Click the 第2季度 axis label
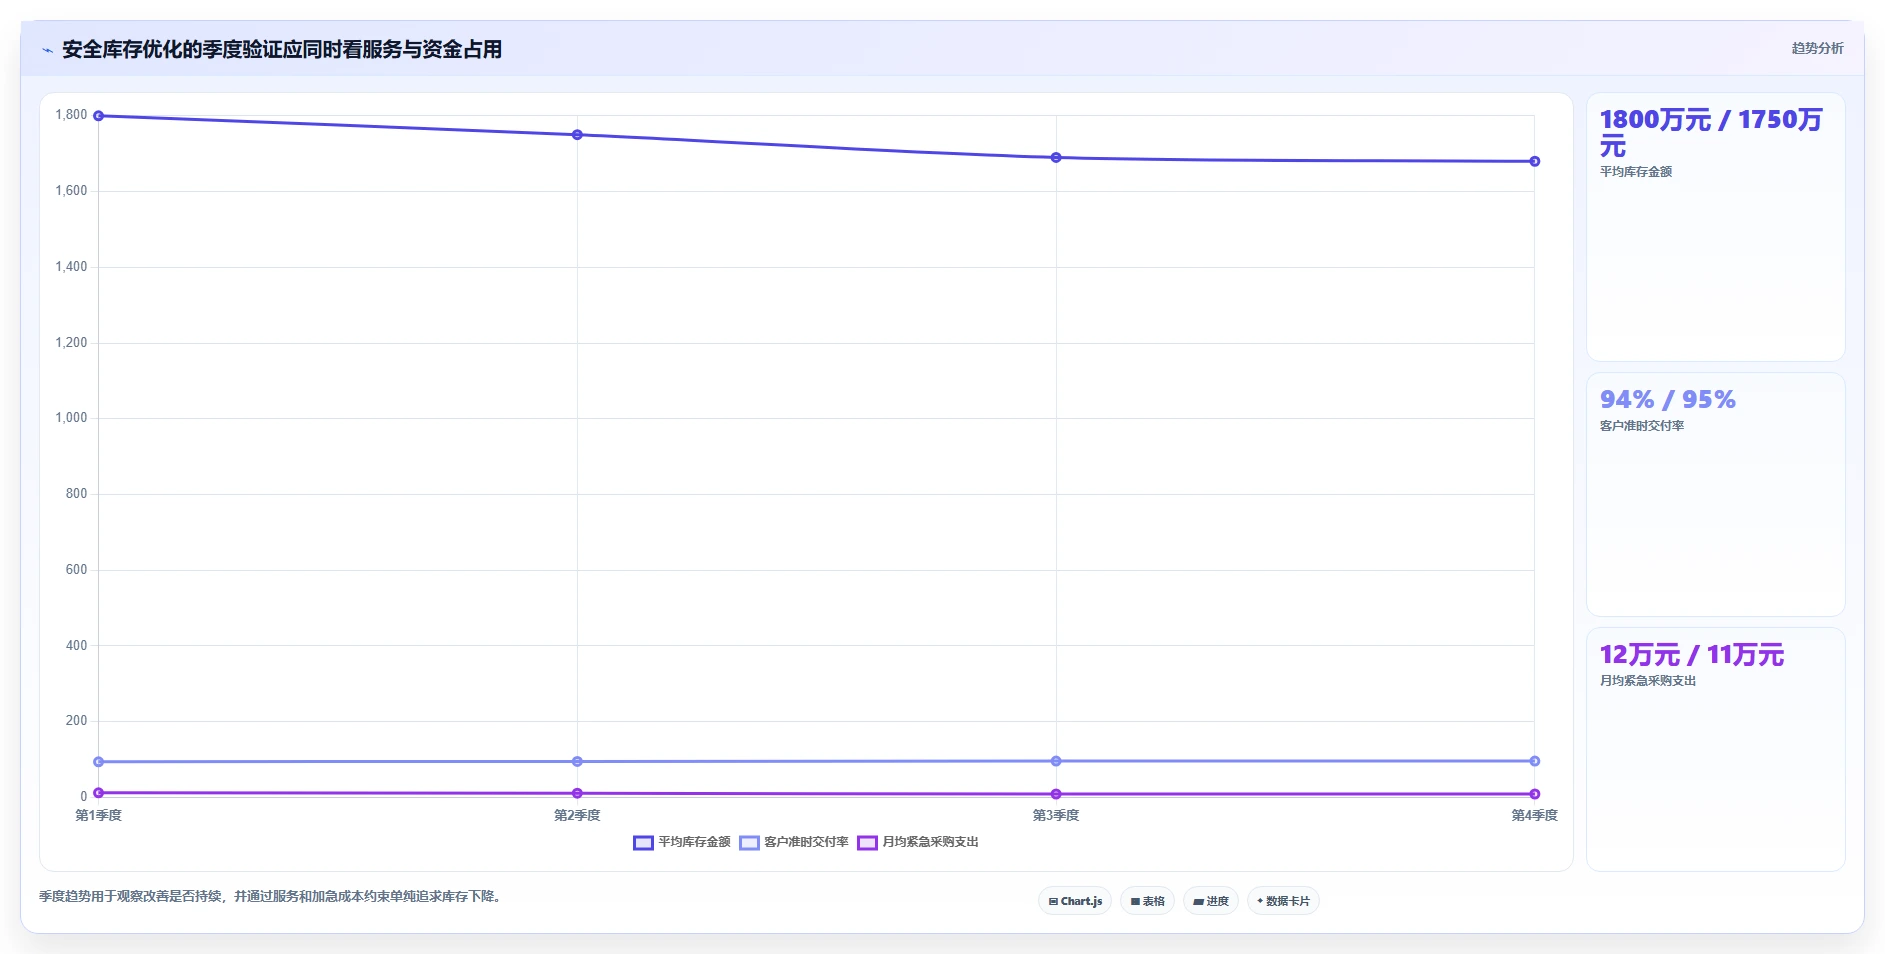Image resolution: width=1885 pixels, height=954 pixels. tap(577, 816)
